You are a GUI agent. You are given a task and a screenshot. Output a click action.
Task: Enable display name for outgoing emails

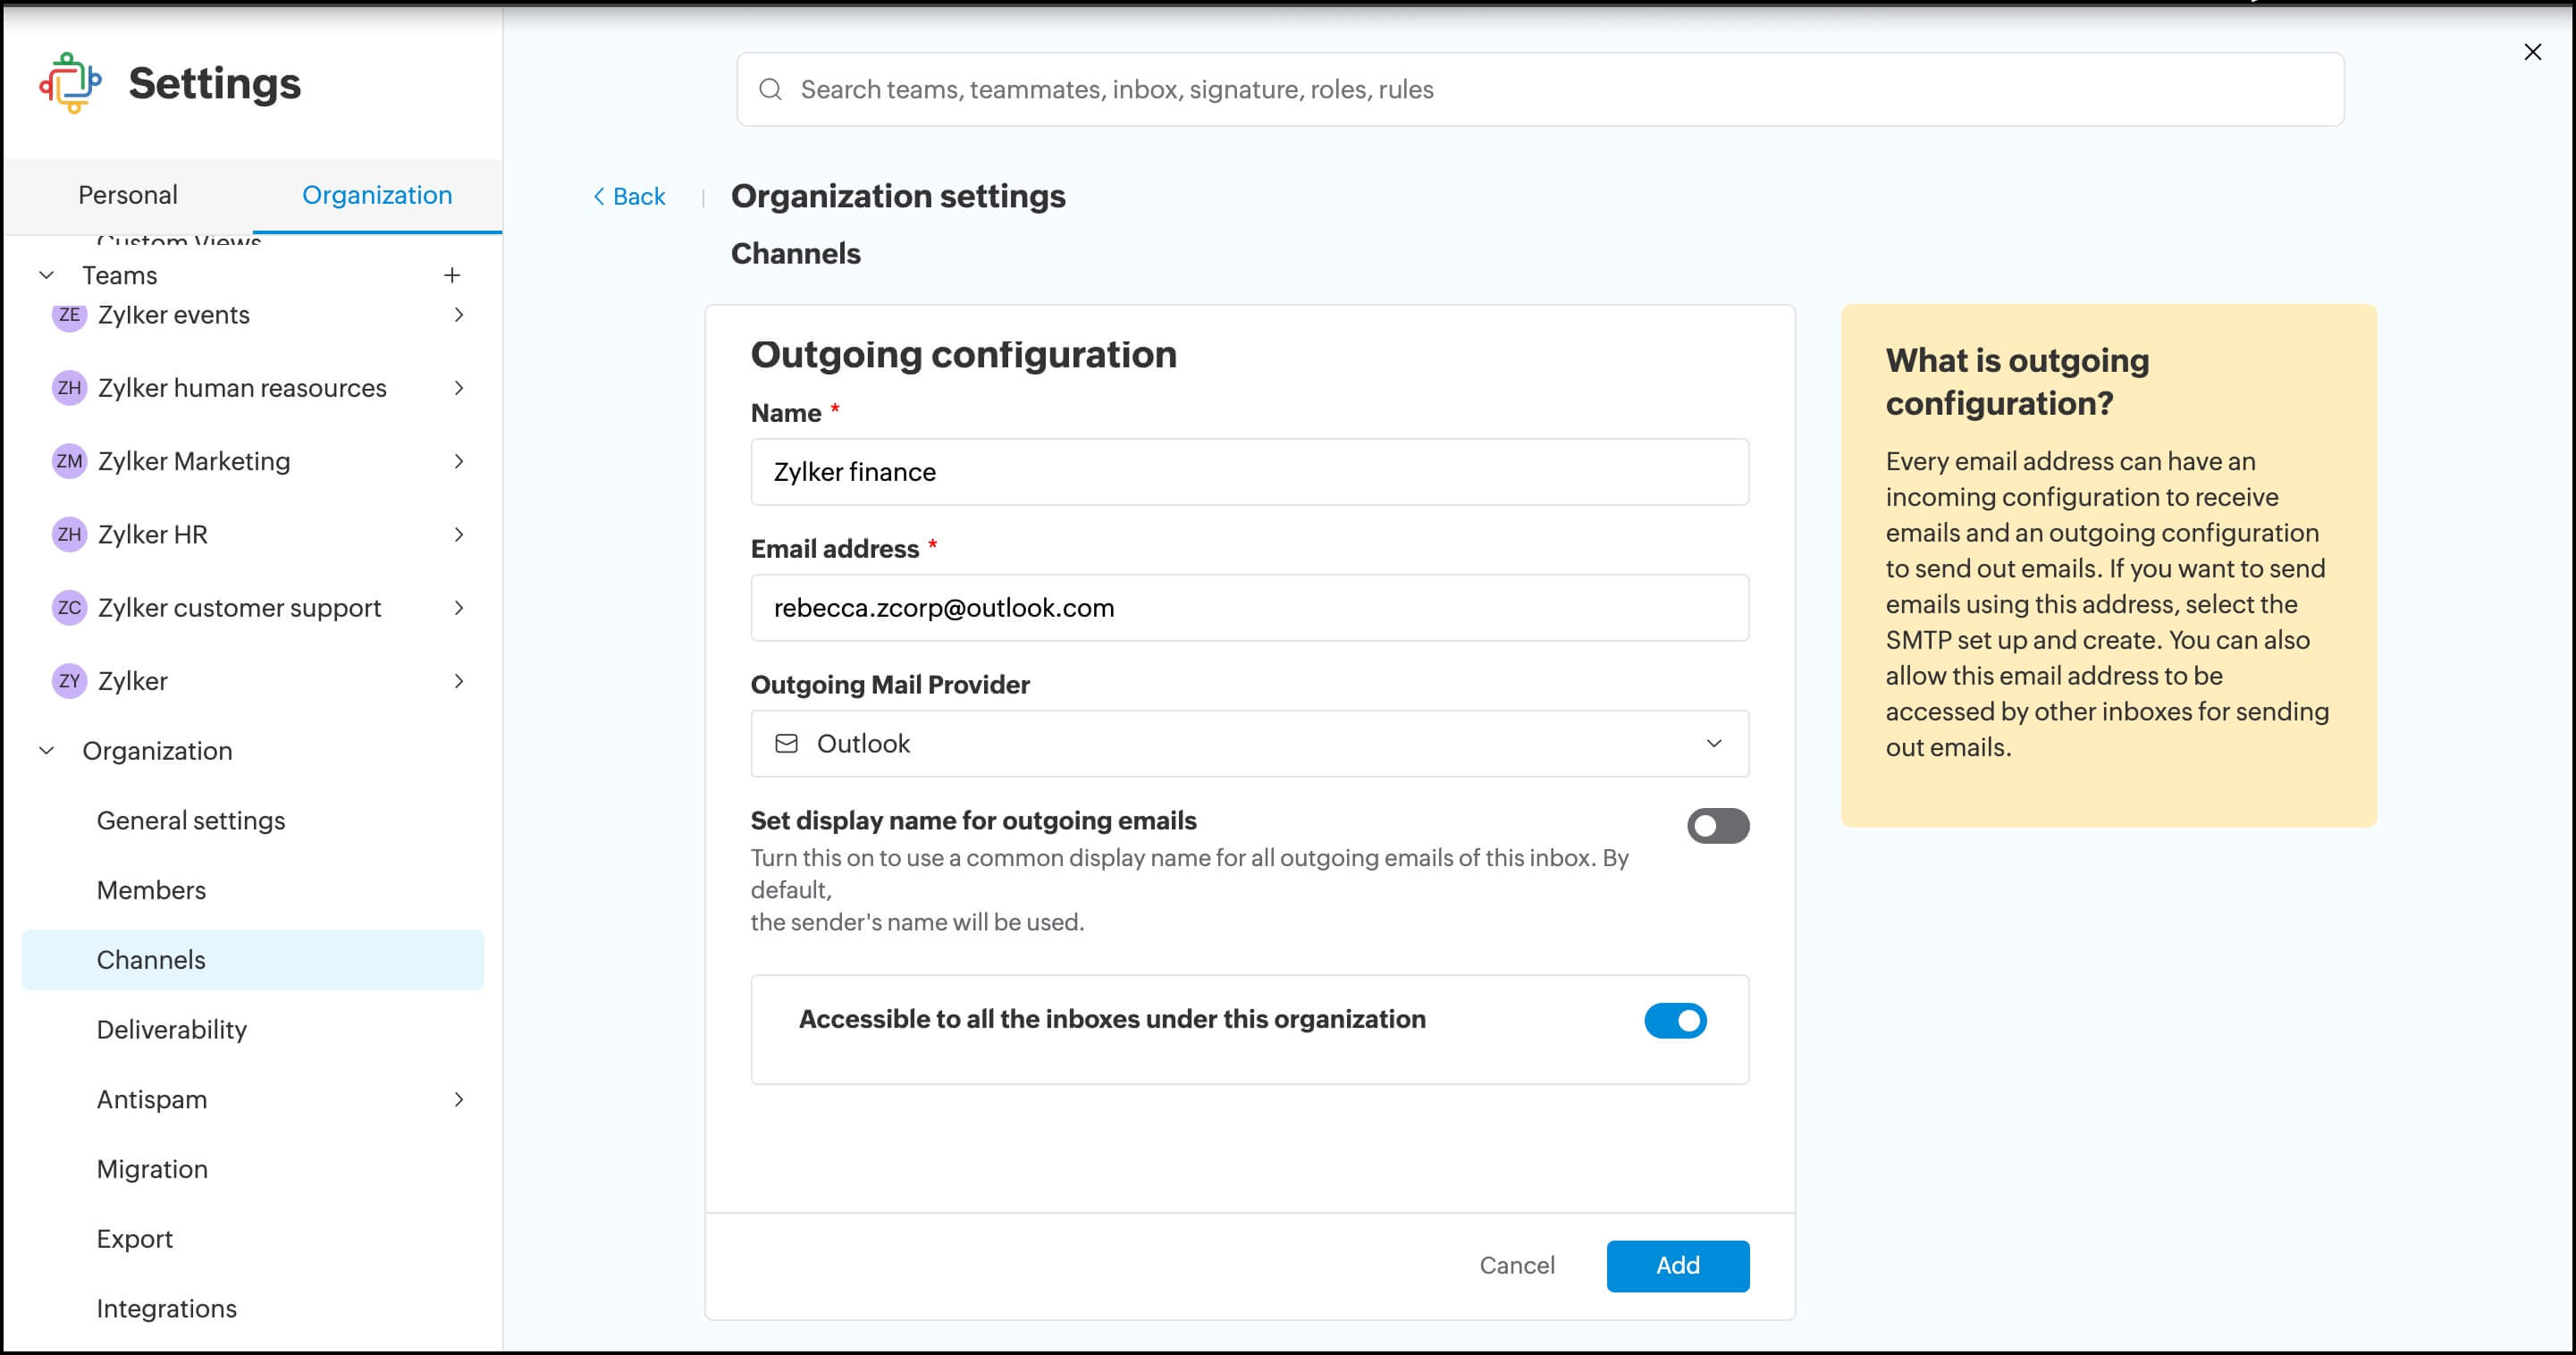coord(1717,825)
